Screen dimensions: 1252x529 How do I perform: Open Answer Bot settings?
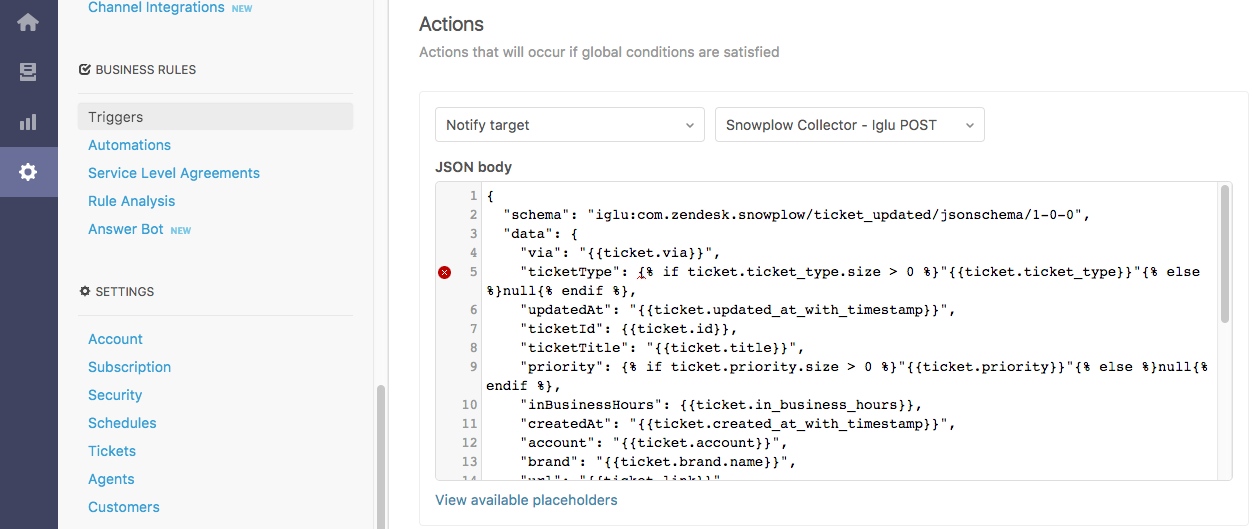[x=126, y=229]
